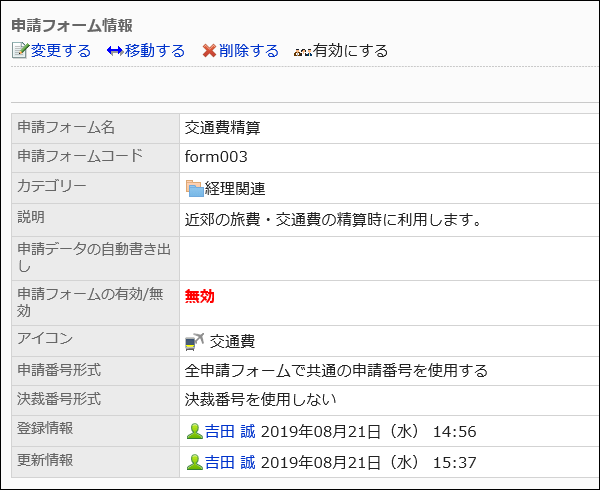This screenshot has height=490, width=600.
Task: Click the update timestamp ending 15:37
Action: (x=368, y=462)
